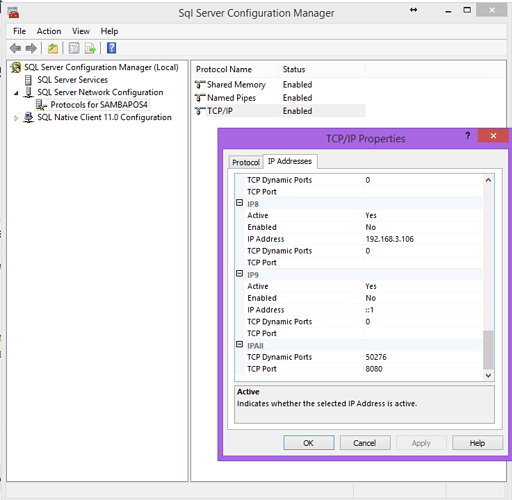Click the IPAll TCP Port value field
The height and width of the screenshot is (500, 512).
tap(422, 369)
